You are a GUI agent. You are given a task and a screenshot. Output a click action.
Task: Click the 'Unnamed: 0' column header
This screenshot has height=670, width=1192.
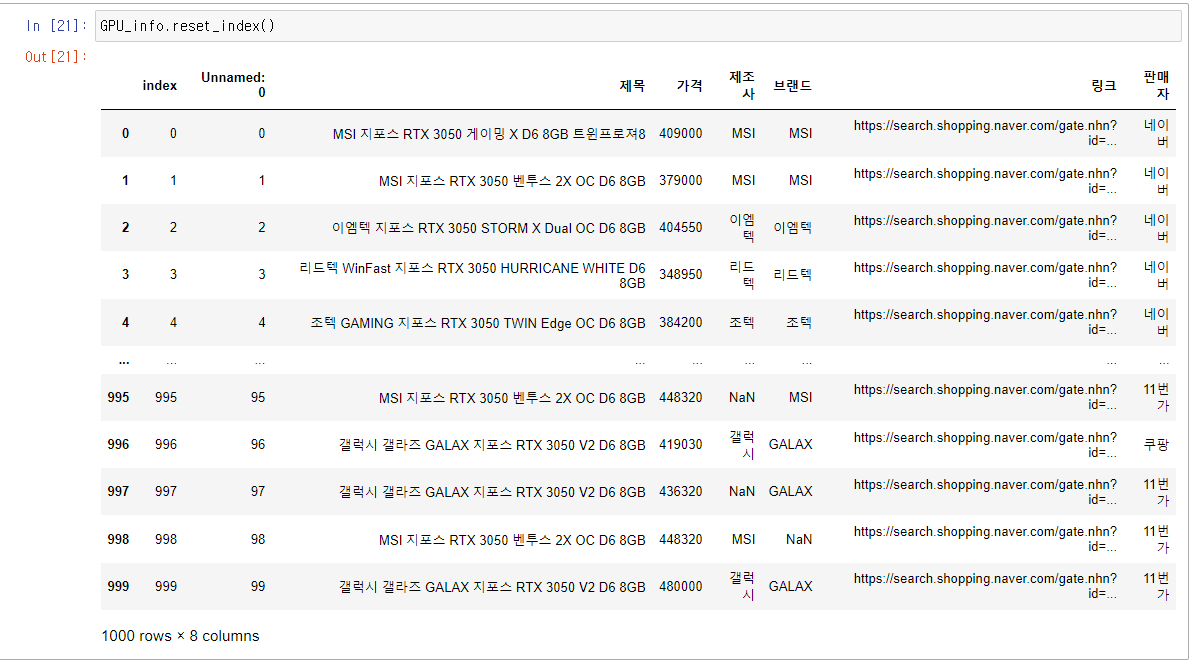point(233,84)
